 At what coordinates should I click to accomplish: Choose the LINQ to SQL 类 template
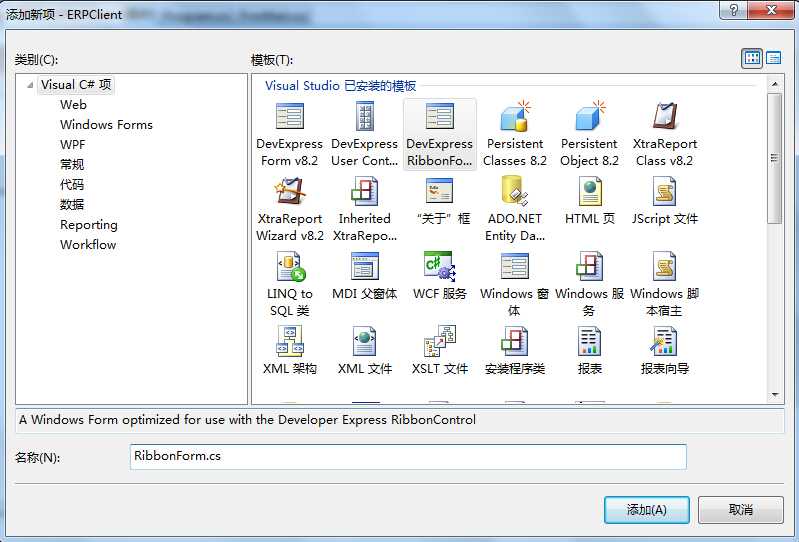point(289,284)
